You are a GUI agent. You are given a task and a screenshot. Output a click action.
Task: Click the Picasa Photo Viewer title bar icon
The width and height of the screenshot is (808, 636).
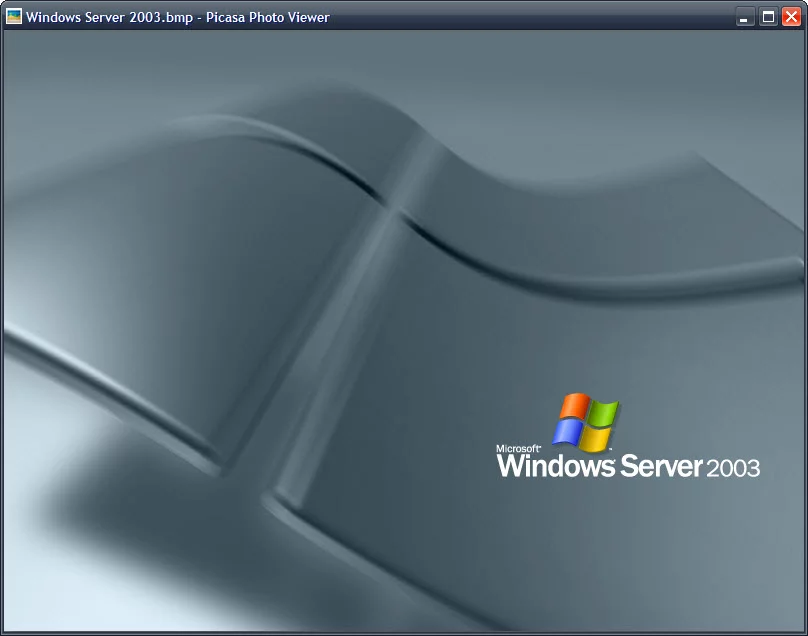coord(14,16)
